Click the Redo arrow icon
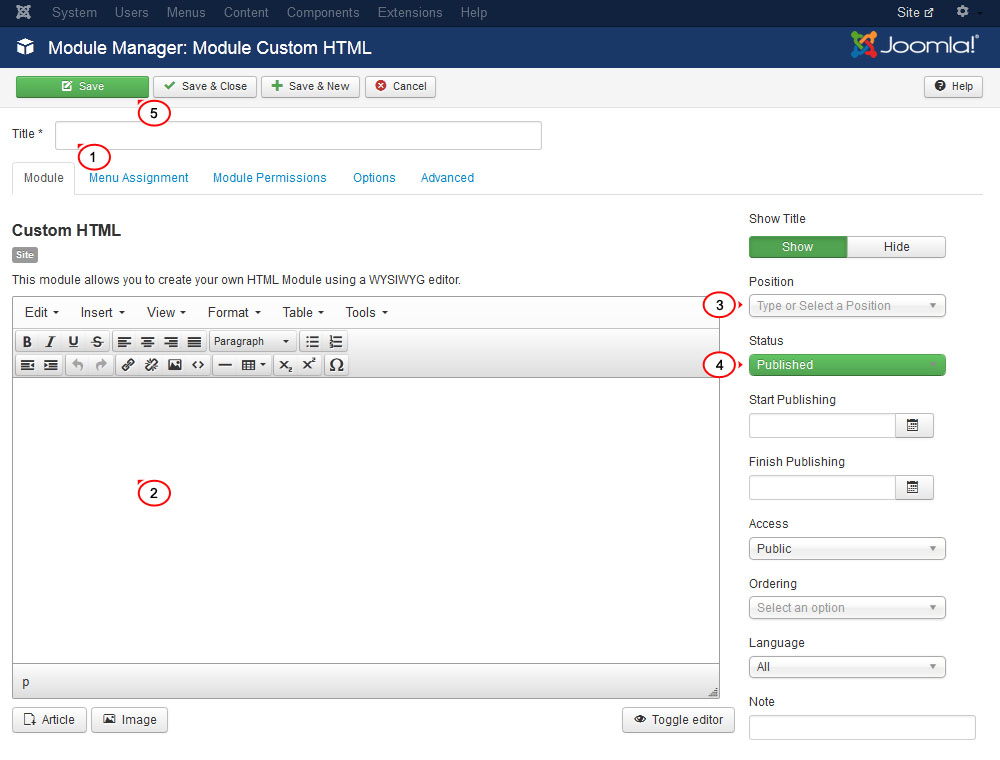This screenshot has height=760, width=1000. click(101, 365)
